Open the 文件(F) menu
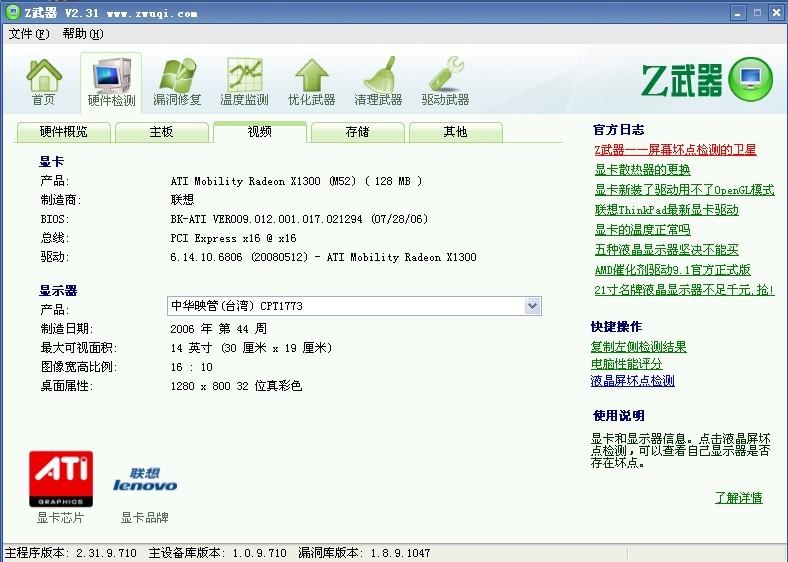This screenshot has height=562, width=788. coord(29,34)
